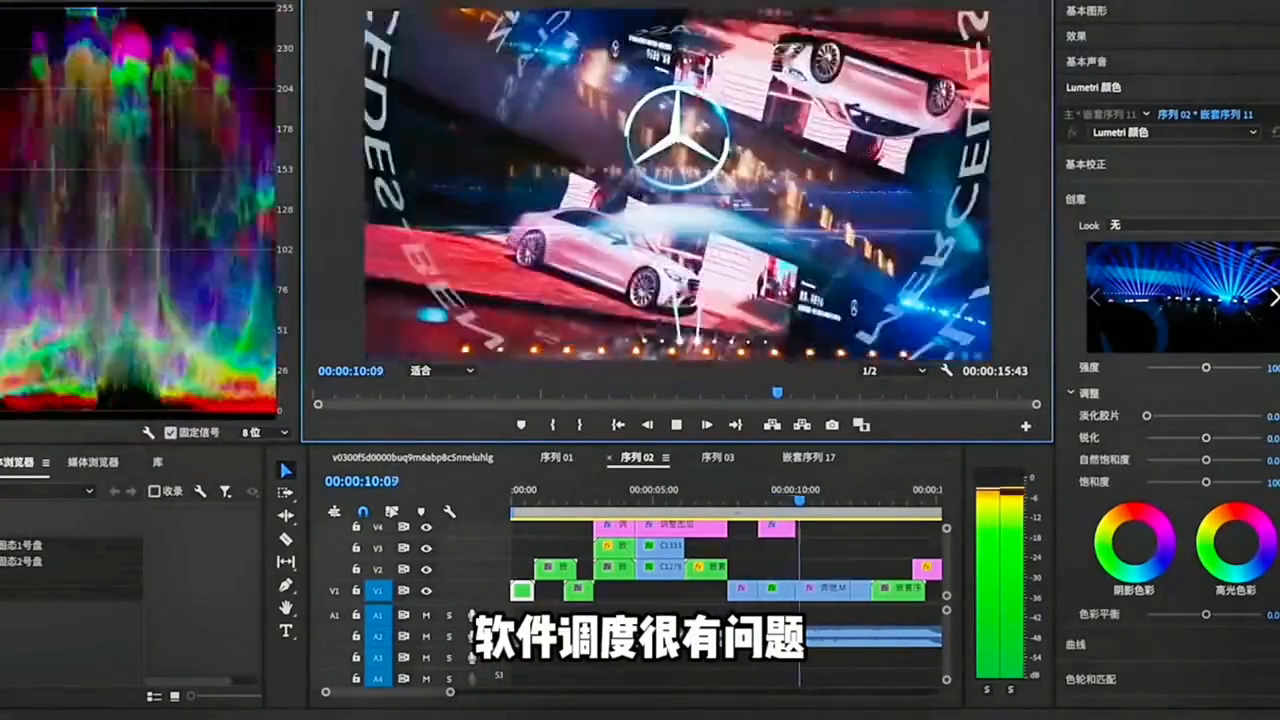This screenshot has height=720, width=1280.
Task: Hide track V4 with eye icon
Action: (426, 527)
